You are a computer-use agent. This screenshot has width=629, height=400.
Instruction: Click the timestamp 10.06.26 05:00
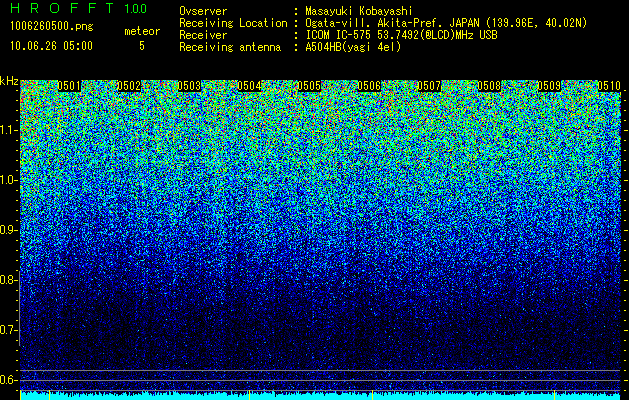pos(51,46)
